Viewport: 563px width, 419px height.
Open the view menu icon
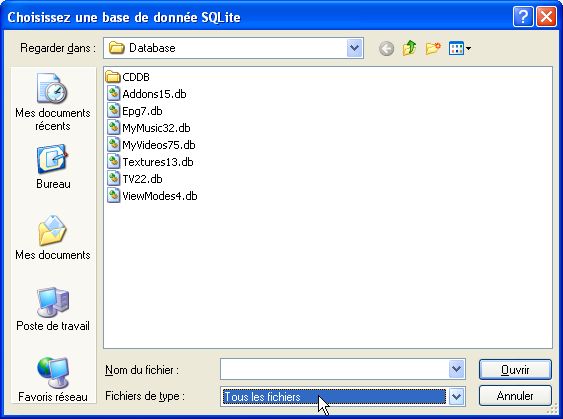[460, 48]
